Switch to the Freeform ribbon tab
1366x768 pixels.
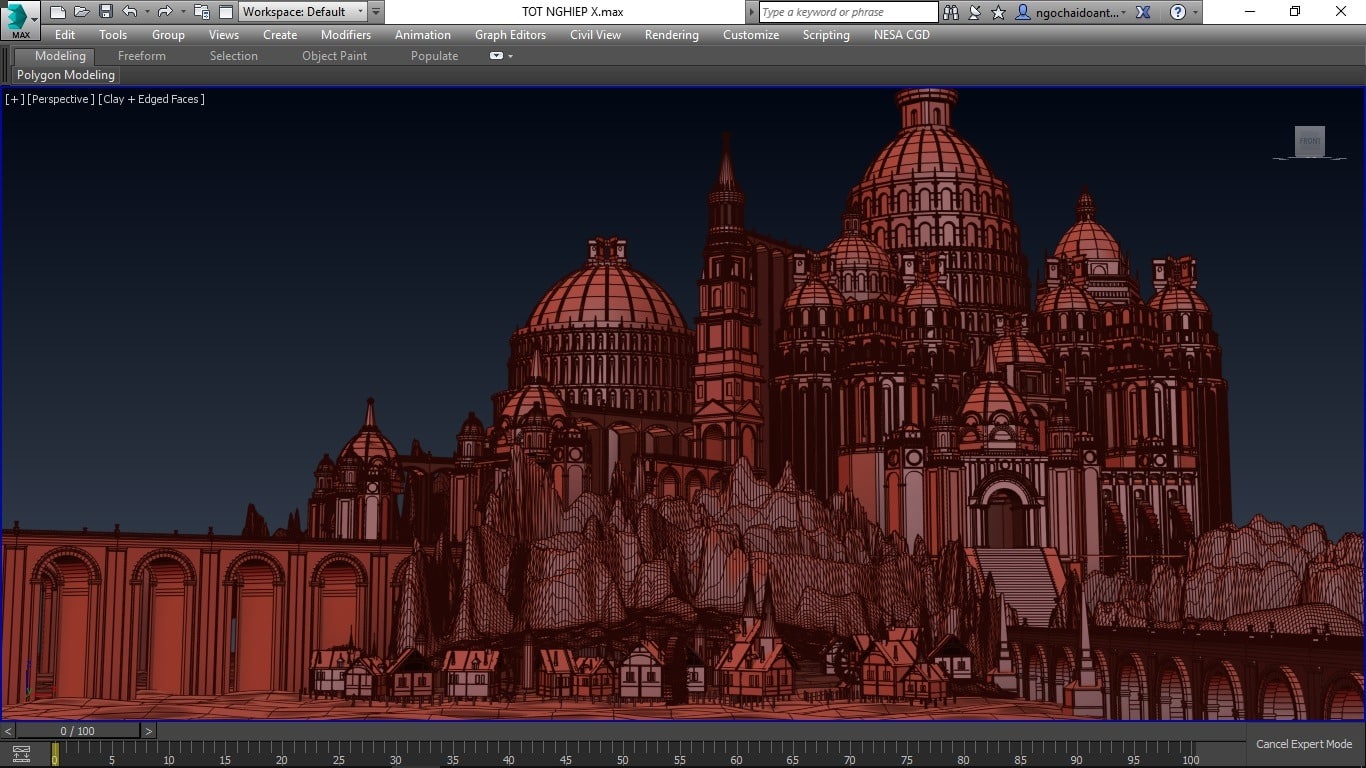pyautogui.click(x=142, y=56)
